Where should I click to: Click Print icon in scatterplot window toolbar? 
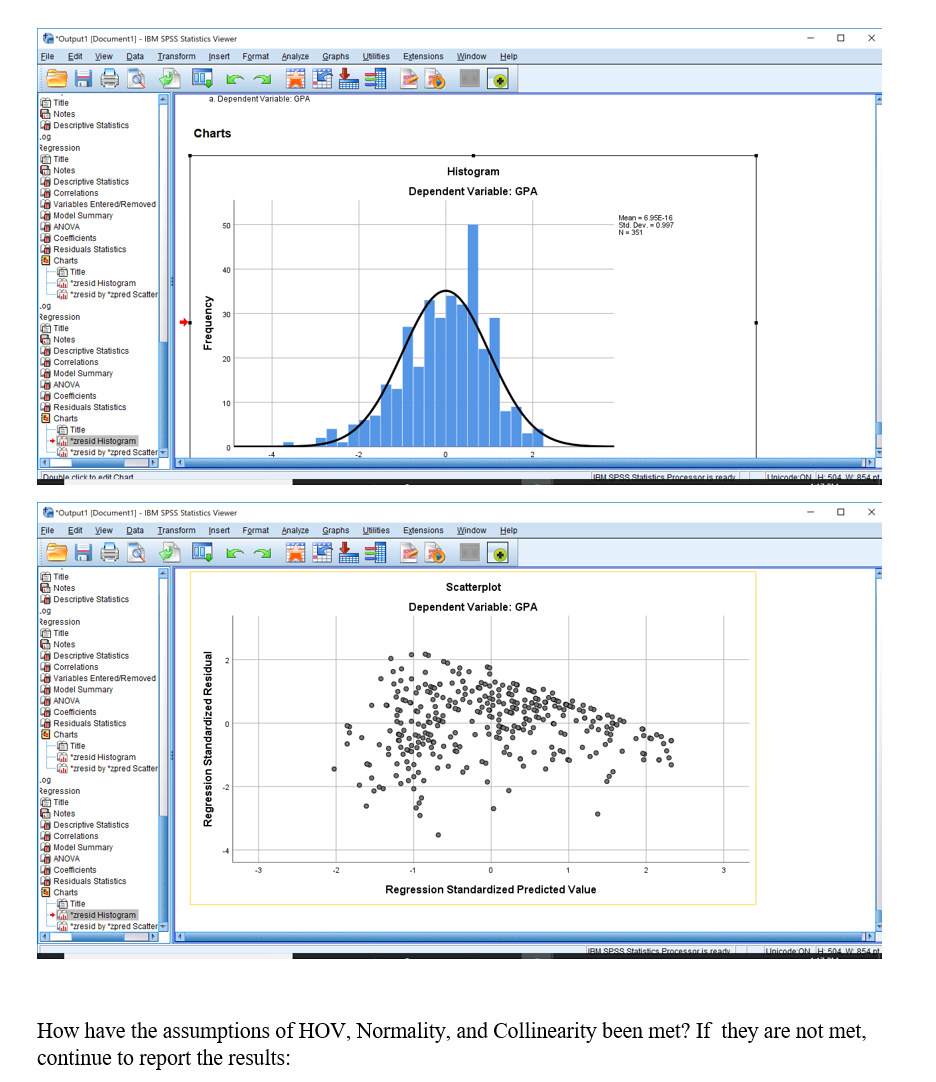(110, 553)
